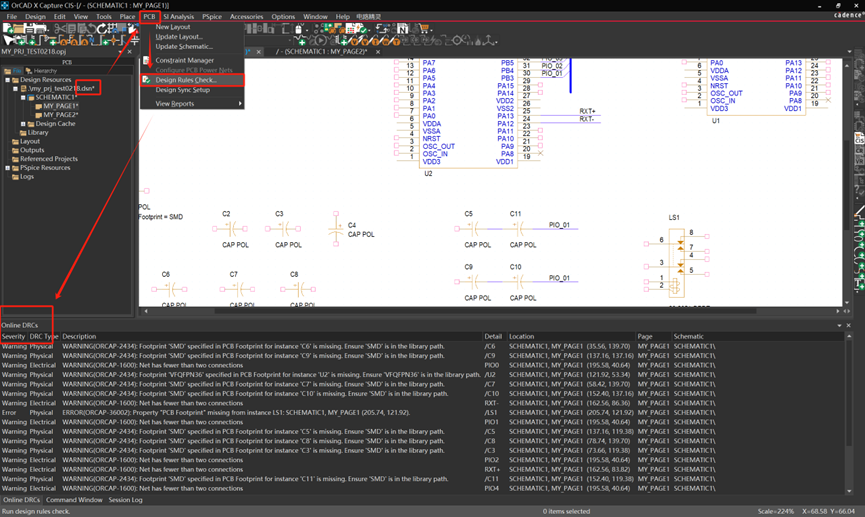Click capacitor C4 in schematic

coord(336,228)
